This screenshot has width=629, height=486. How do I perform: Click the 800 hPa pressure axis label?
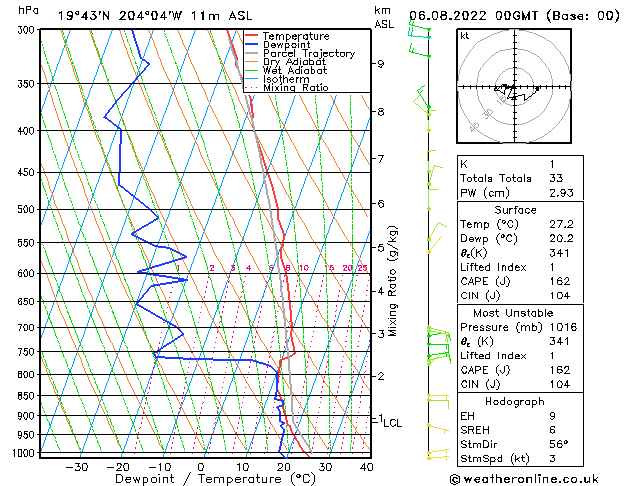(x=28, y=375)
